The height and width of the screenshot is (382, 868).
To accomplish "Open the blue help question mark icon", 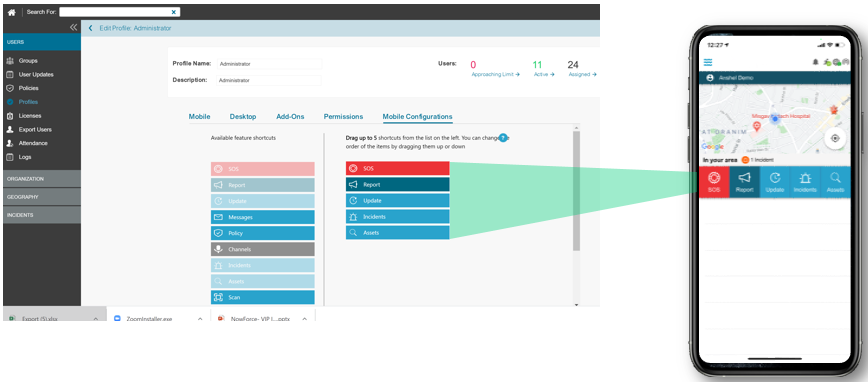I will [x=503, y=138].
